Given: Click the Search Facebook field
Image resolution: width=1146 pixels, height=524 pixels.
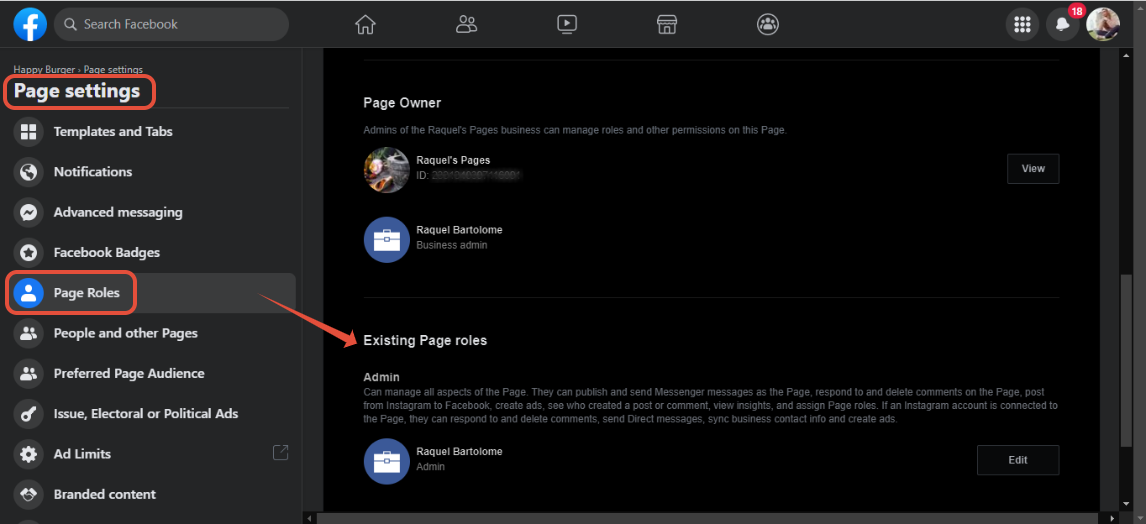Looking at the screenshot, I should [172, 24].
